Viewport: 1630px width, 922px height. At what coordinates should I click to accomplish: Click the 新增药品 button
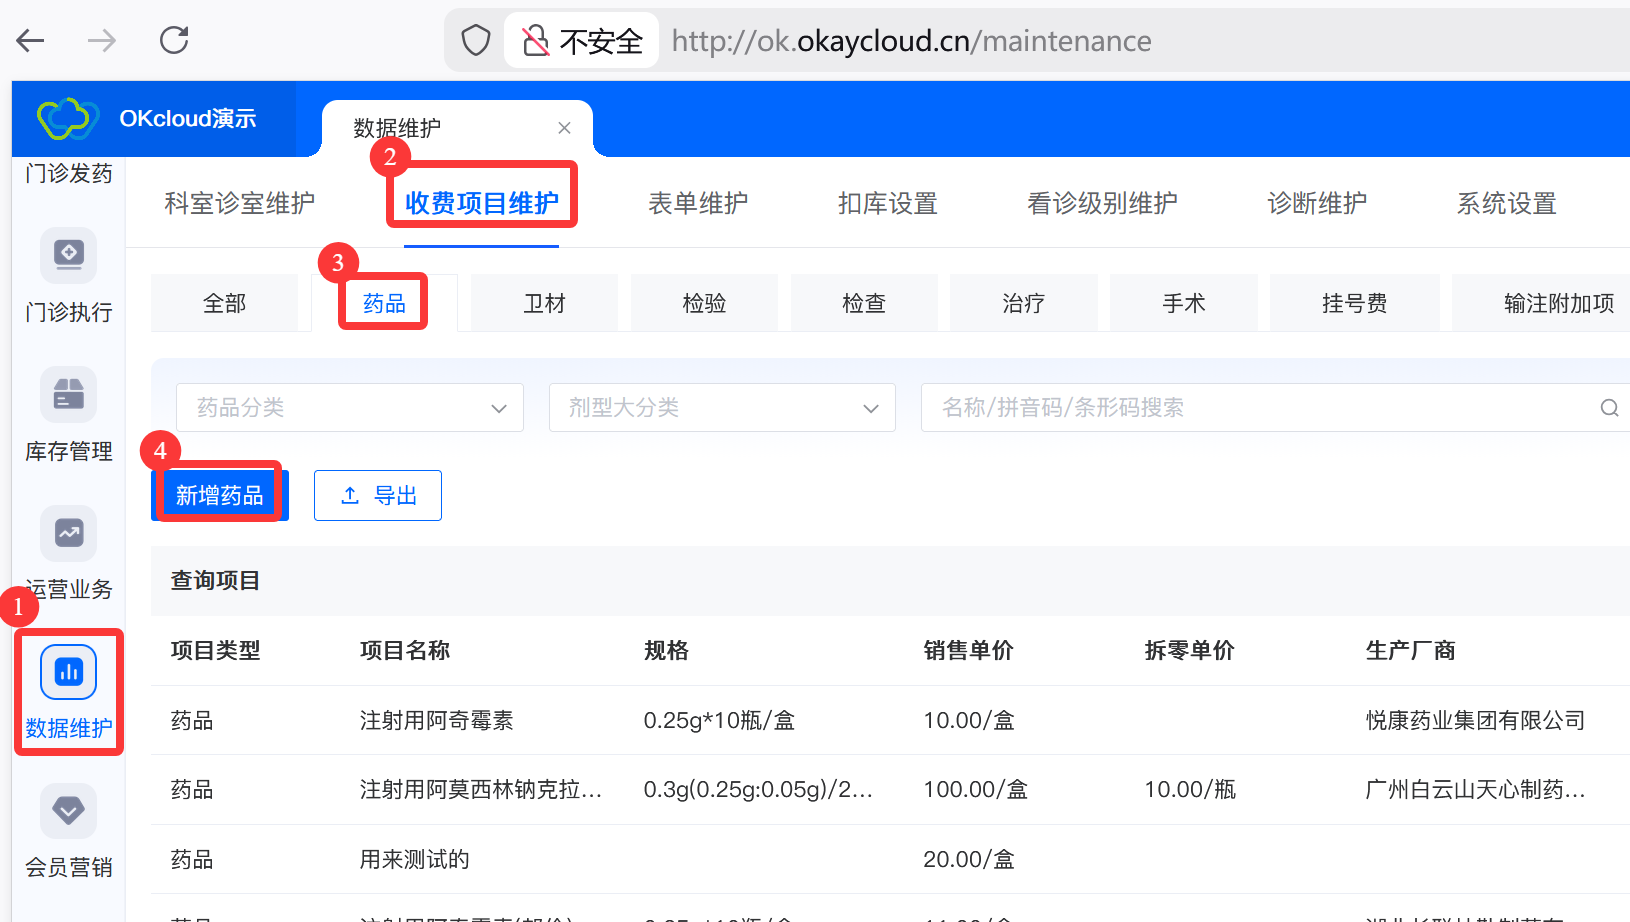point(219,496)
